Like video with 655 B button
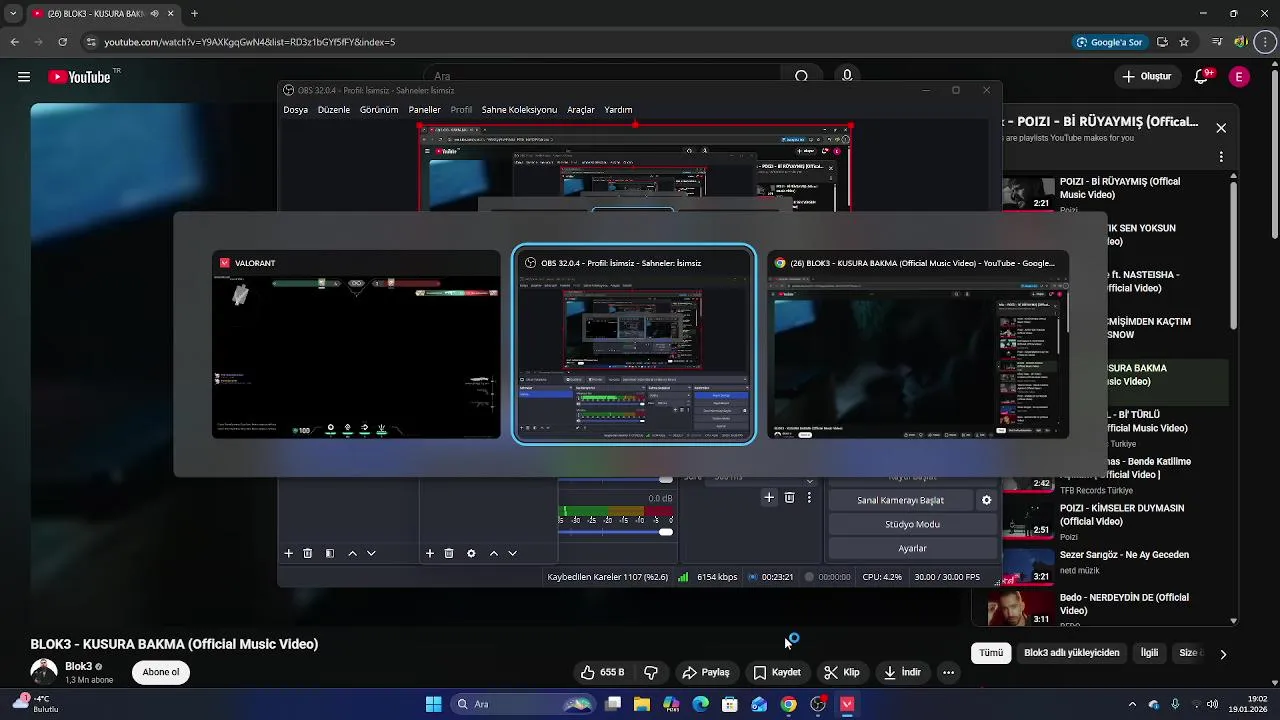The image size is (1280, 720). 603,673
